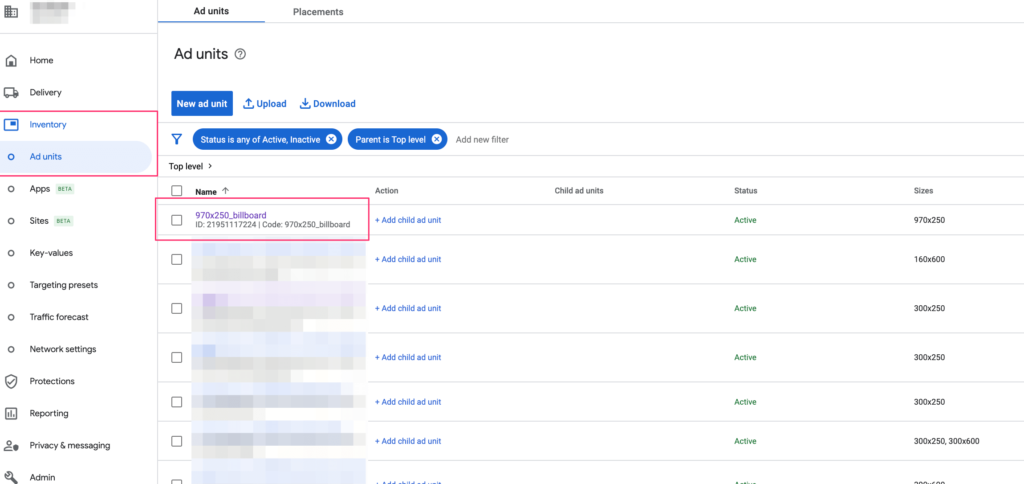Viewport: 1024px width, 484px height.
Task: Click the filter funnel icon
Action: (x=176, y=139)
